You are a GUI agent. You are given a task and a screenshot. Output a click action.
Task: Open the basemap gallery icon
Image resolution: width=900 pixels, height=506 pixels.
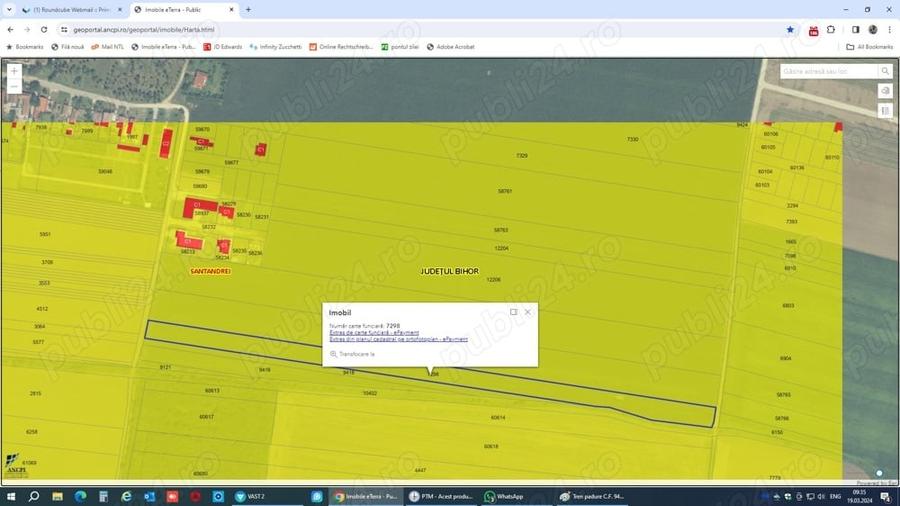(885, 110)
